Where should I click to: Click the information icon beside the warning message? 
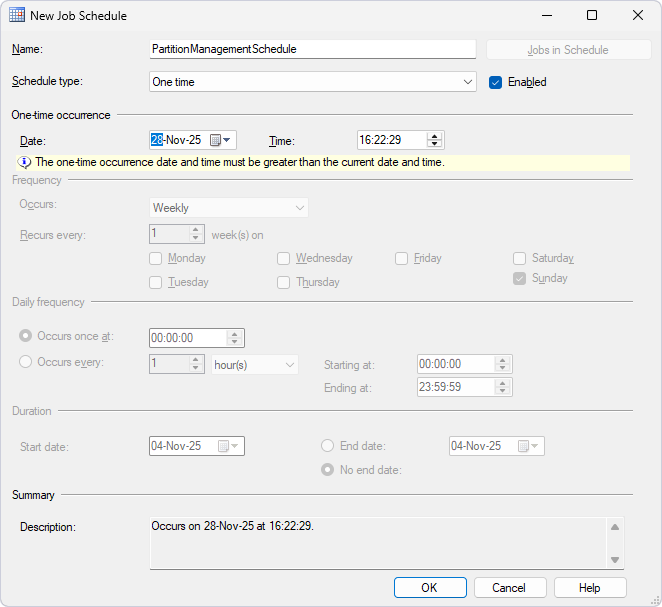(x=24, y=162)
